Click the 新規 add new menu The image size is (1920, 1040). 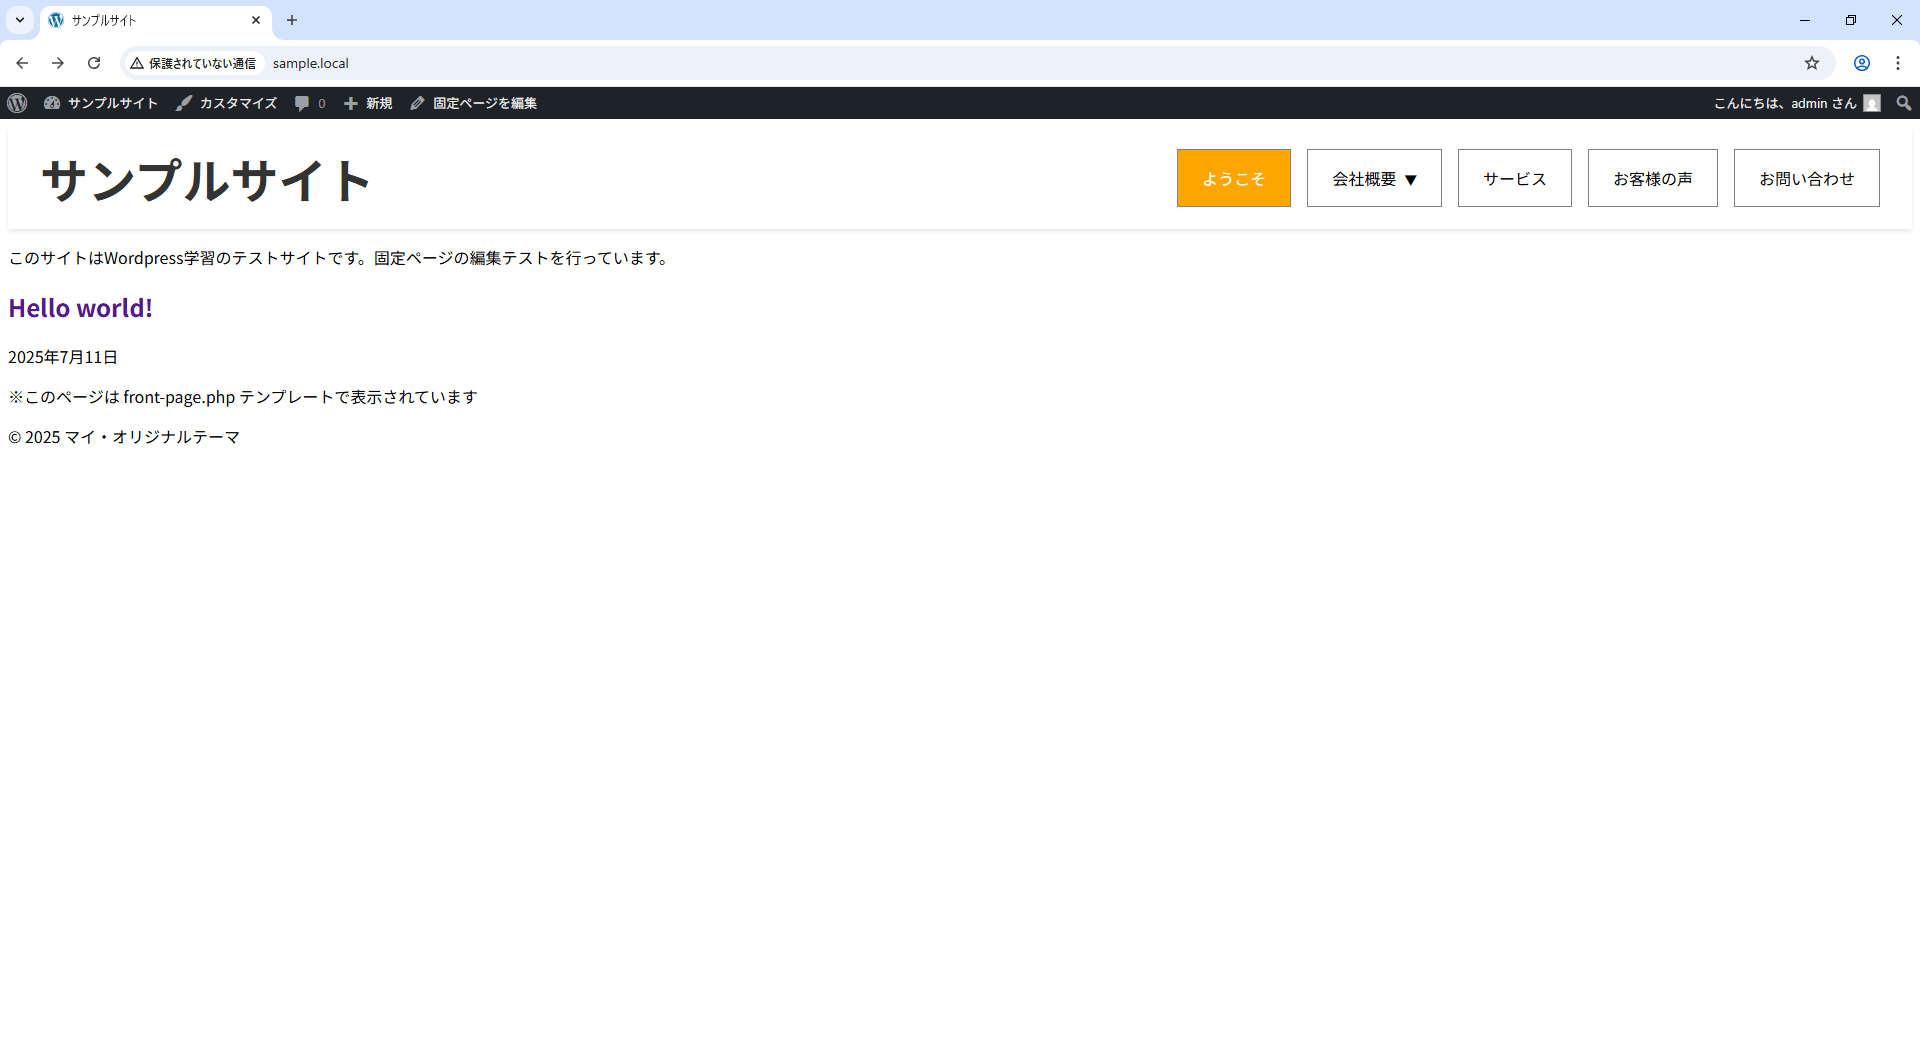pos(368,103)
